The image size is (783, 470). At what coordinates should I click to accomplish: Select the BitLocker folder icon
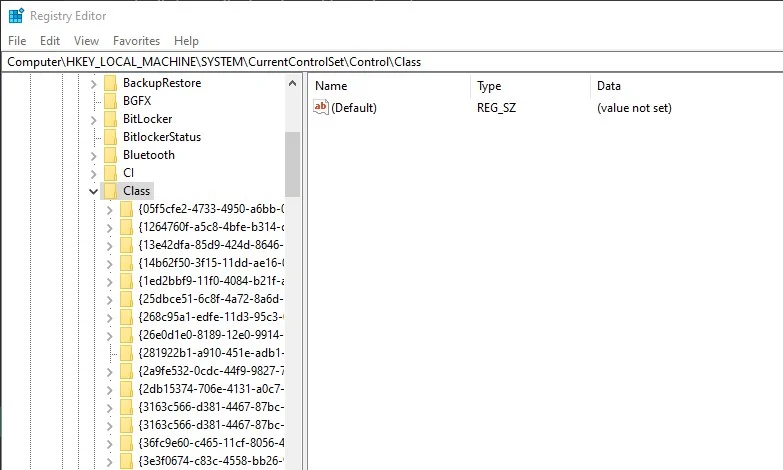tap(110, 119)
